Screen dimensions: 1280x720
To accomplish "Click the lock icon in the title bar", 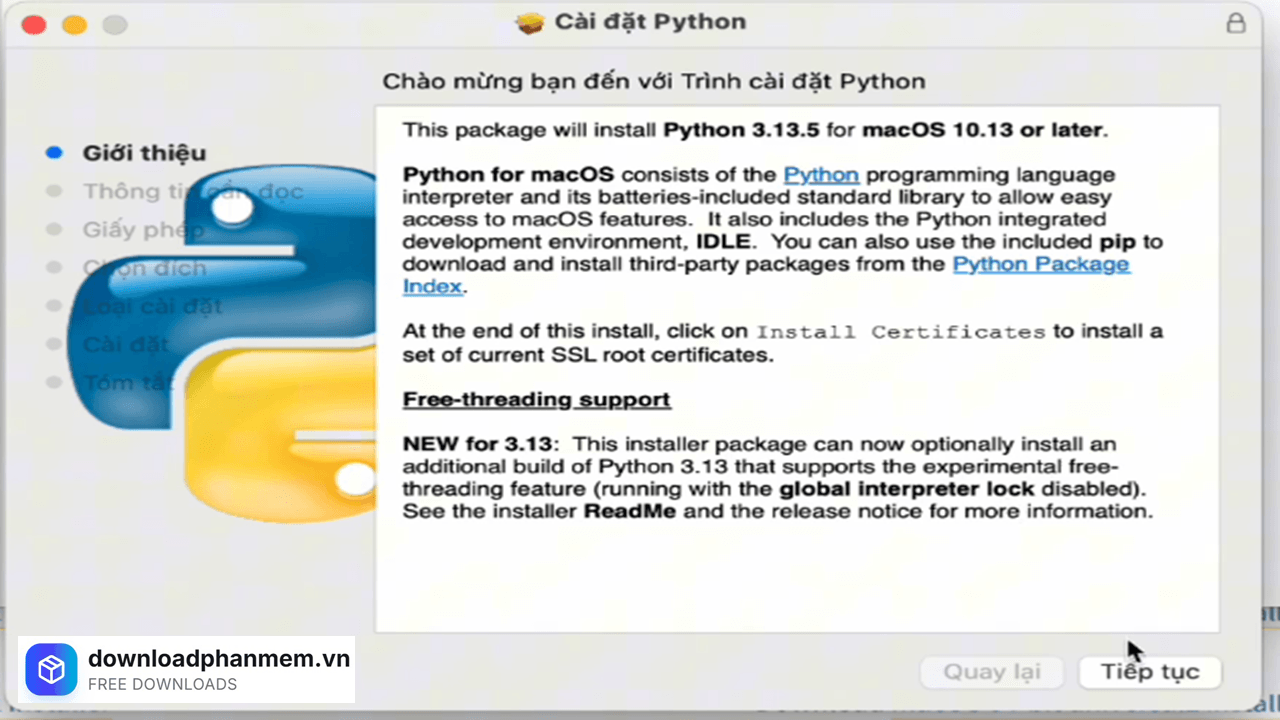I will click(1236, 23).
